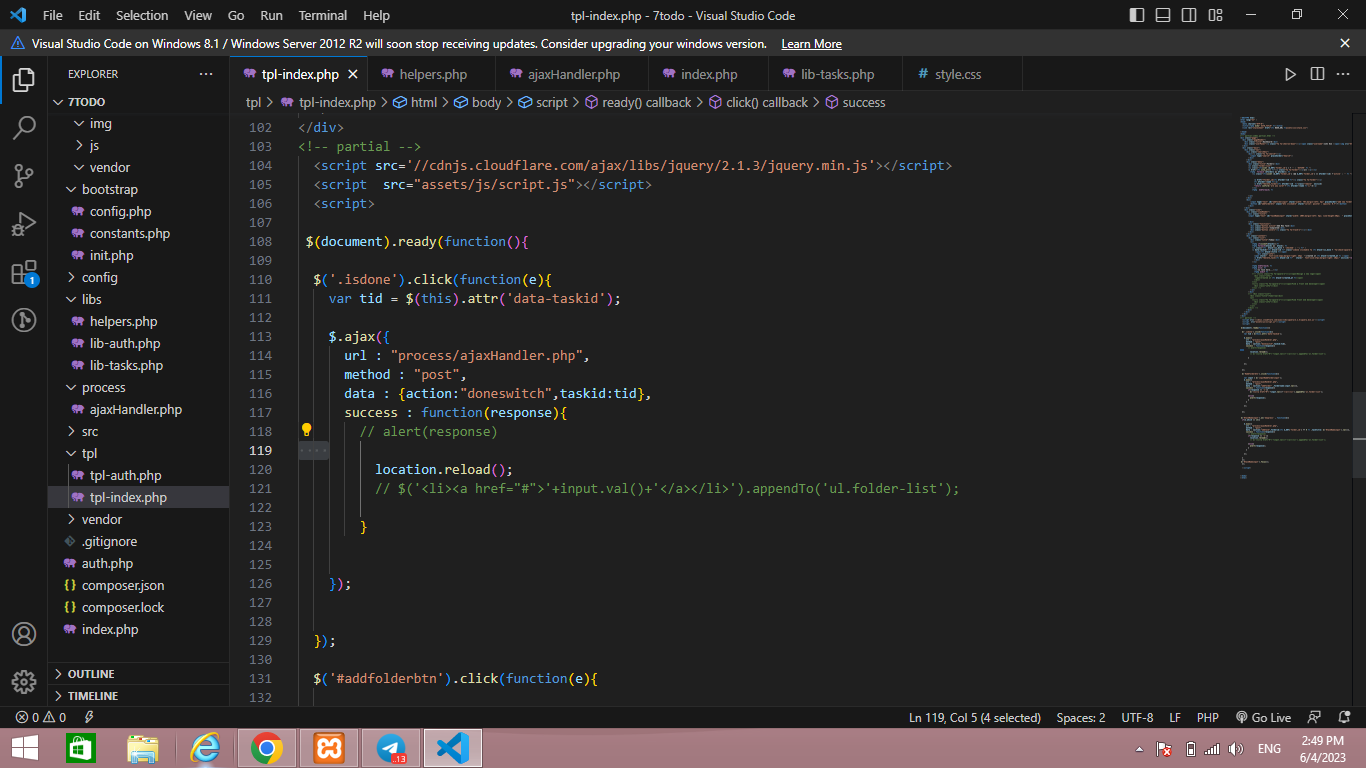Change the PHP language mode
The image size is (1366, 768).
pos(1208,717)
